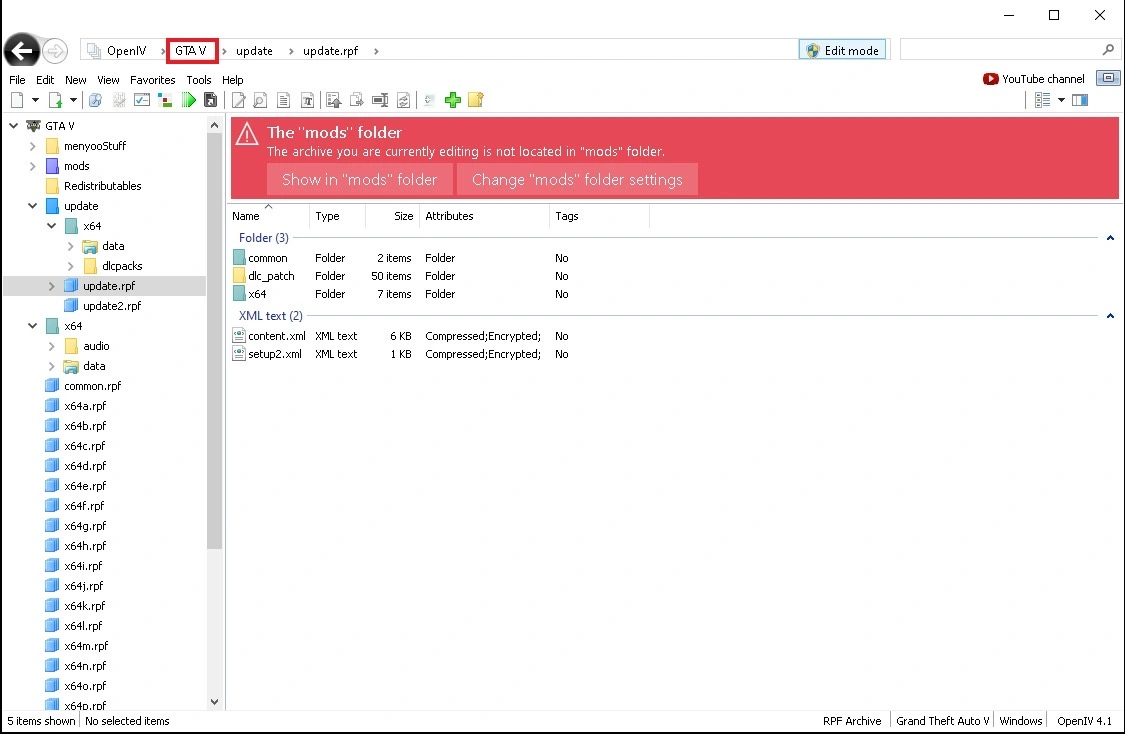This screenshot has width=1125, height=734.
Task: Click the document with letter T icon
Action: point(307,100)
